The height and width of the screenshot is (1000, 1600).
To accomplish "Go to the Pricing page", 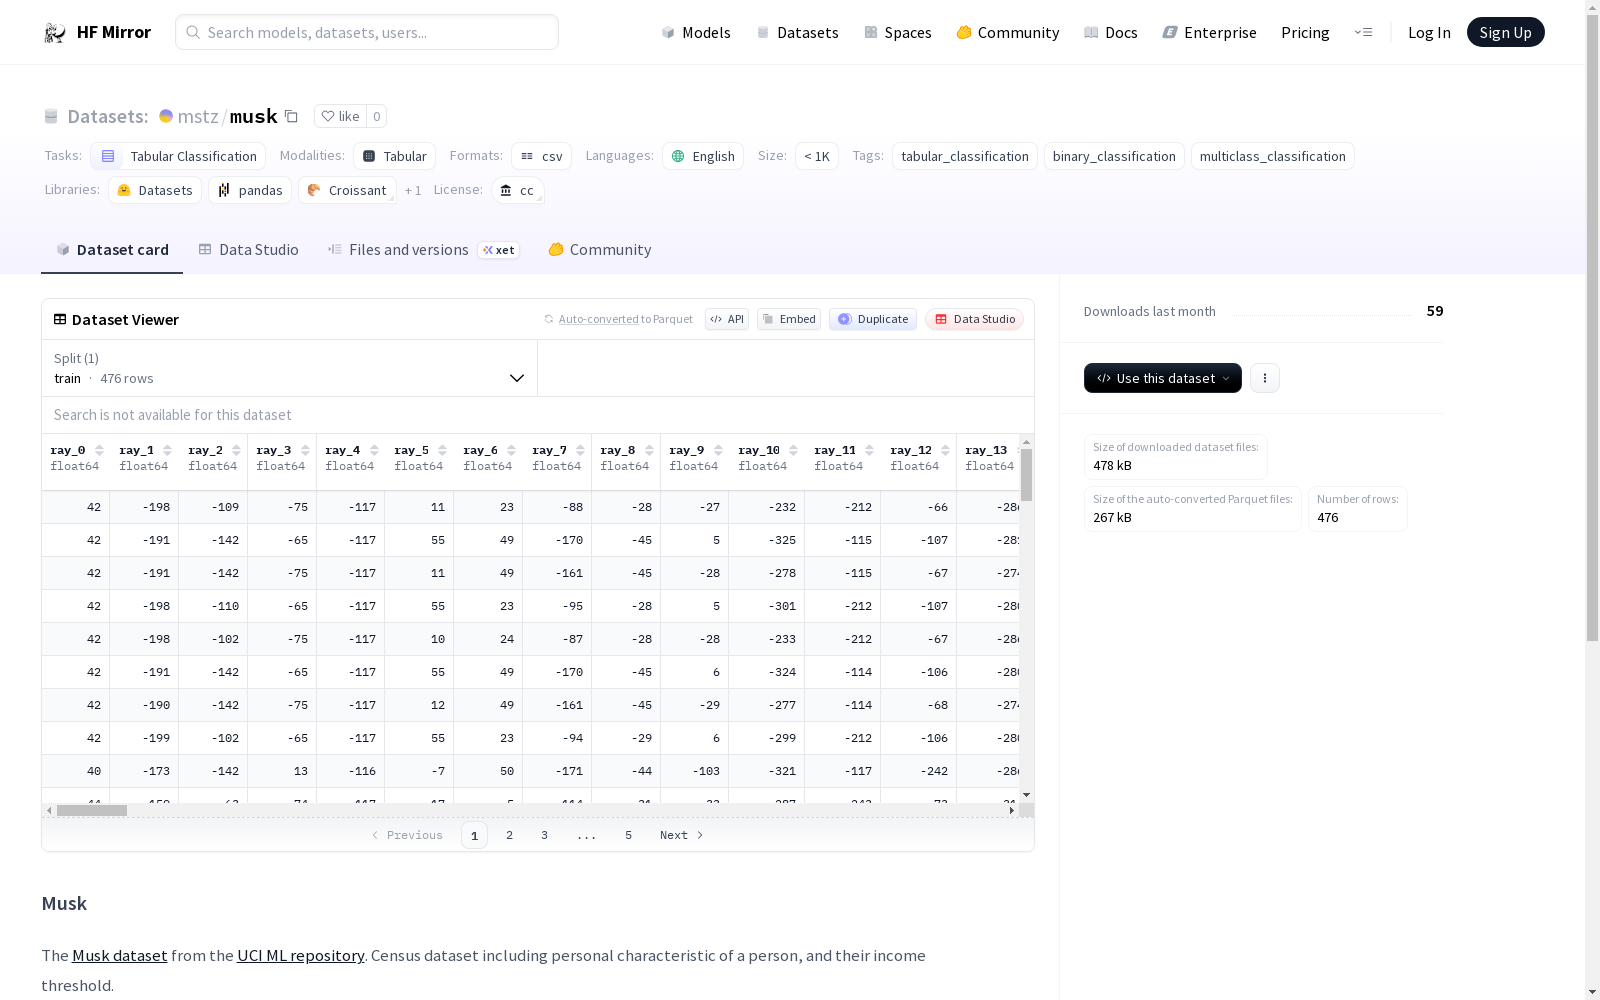I will point(1305,32).
